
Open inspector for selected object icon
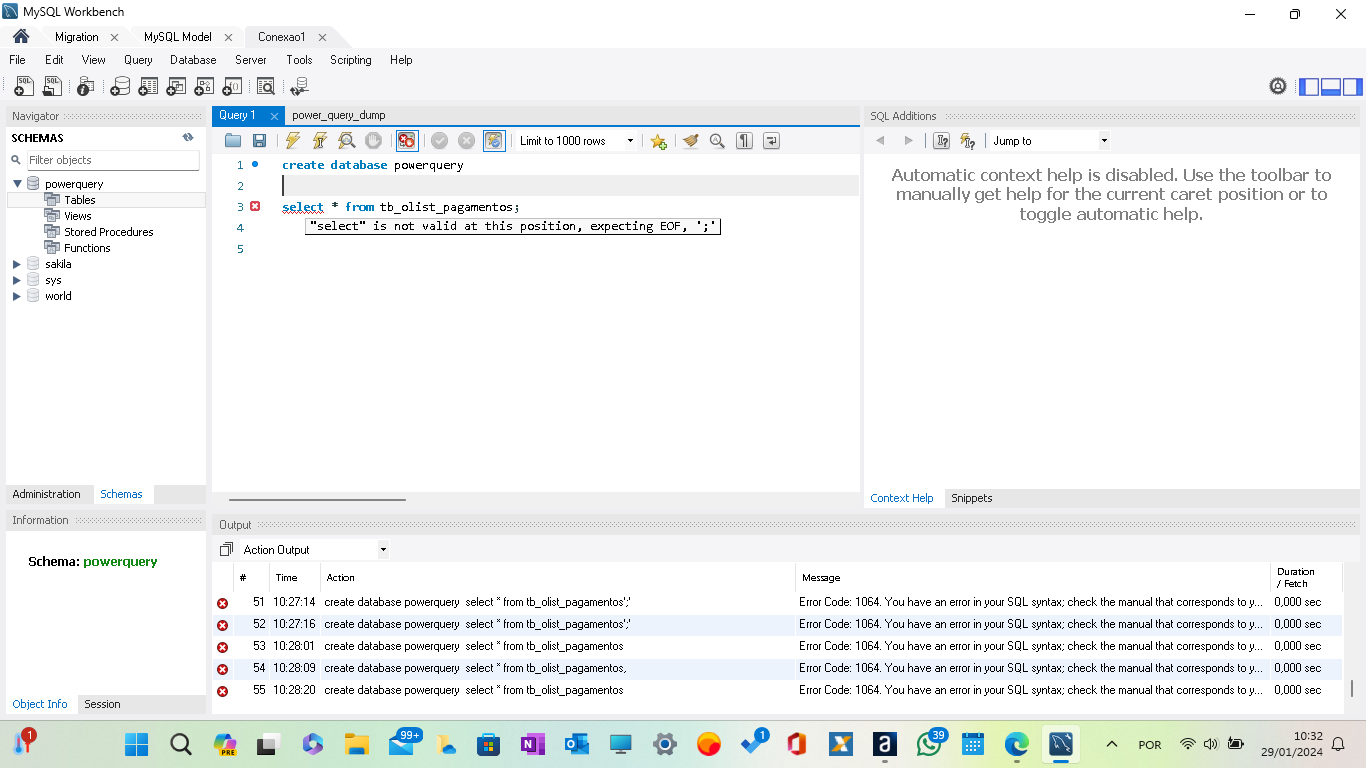(x=86, y=87)
